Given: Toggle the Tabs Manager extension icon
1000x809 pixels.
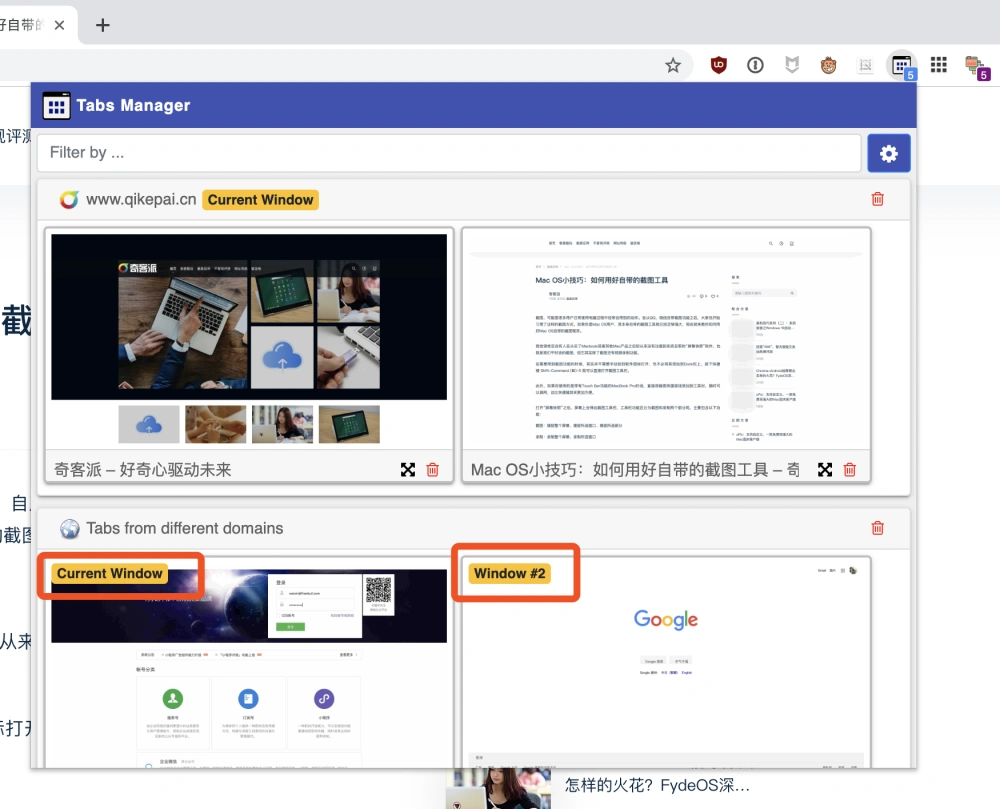Looking at the screenshot, I should click(x=902, y=65).
